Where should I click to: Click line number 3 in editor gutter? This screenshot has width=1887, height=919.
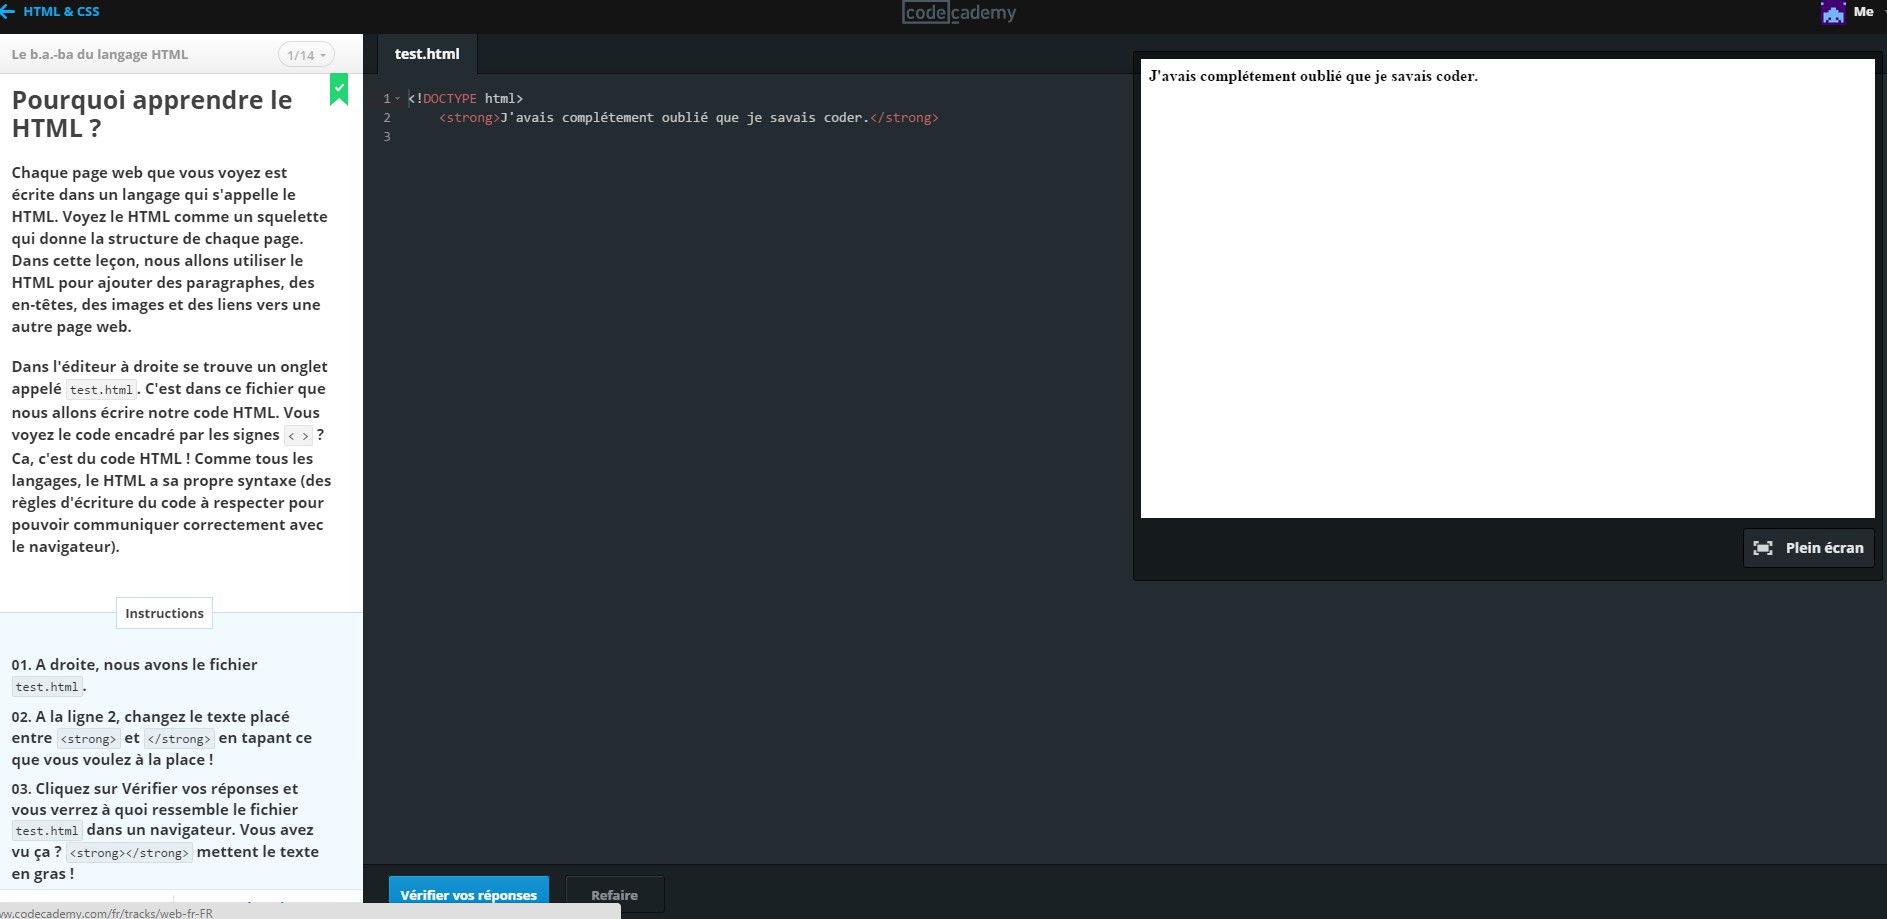pyautogui.click(x=387, y=137)
